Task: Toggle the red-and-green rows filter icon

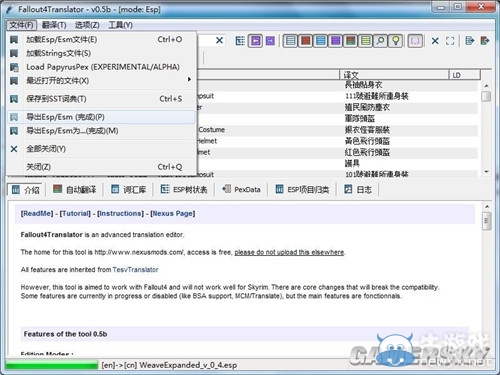Action: coord(351,41)
